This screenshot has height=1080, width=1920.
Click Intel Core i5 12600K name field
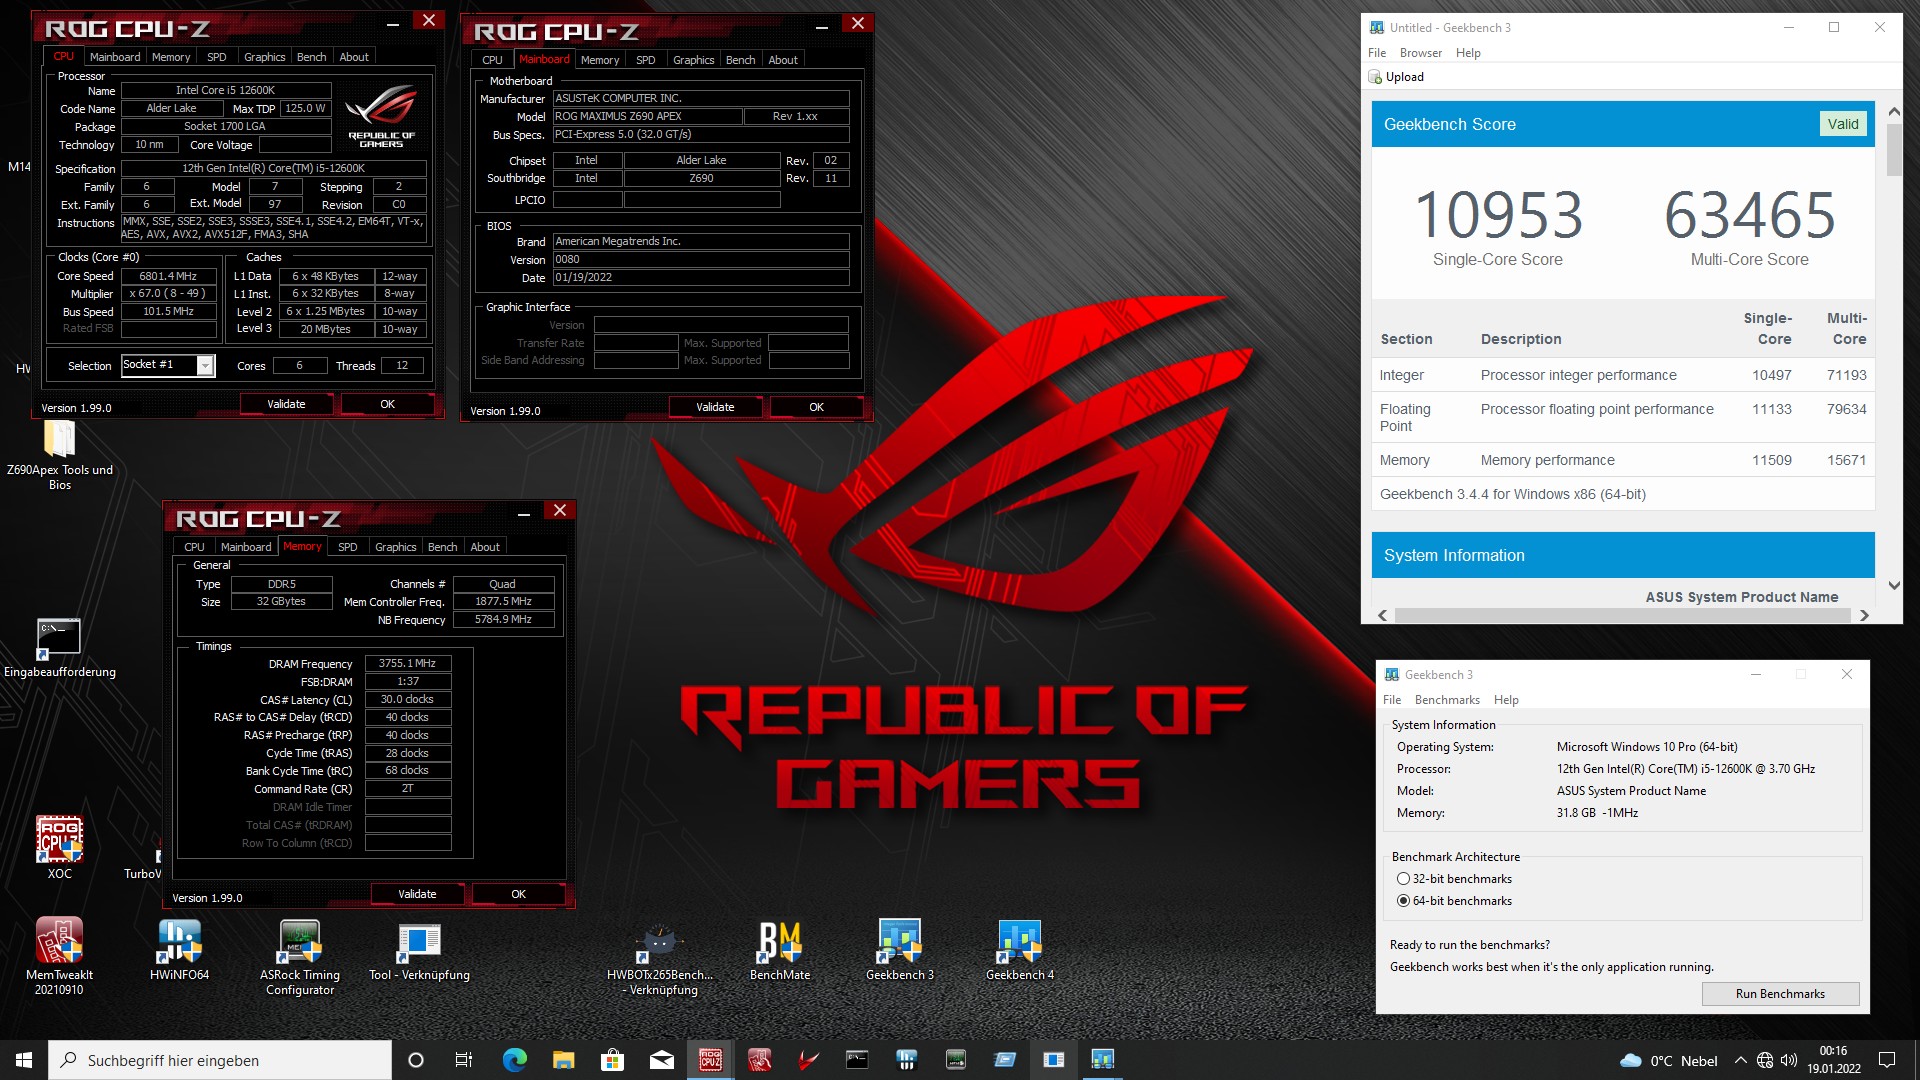(226, 90)
